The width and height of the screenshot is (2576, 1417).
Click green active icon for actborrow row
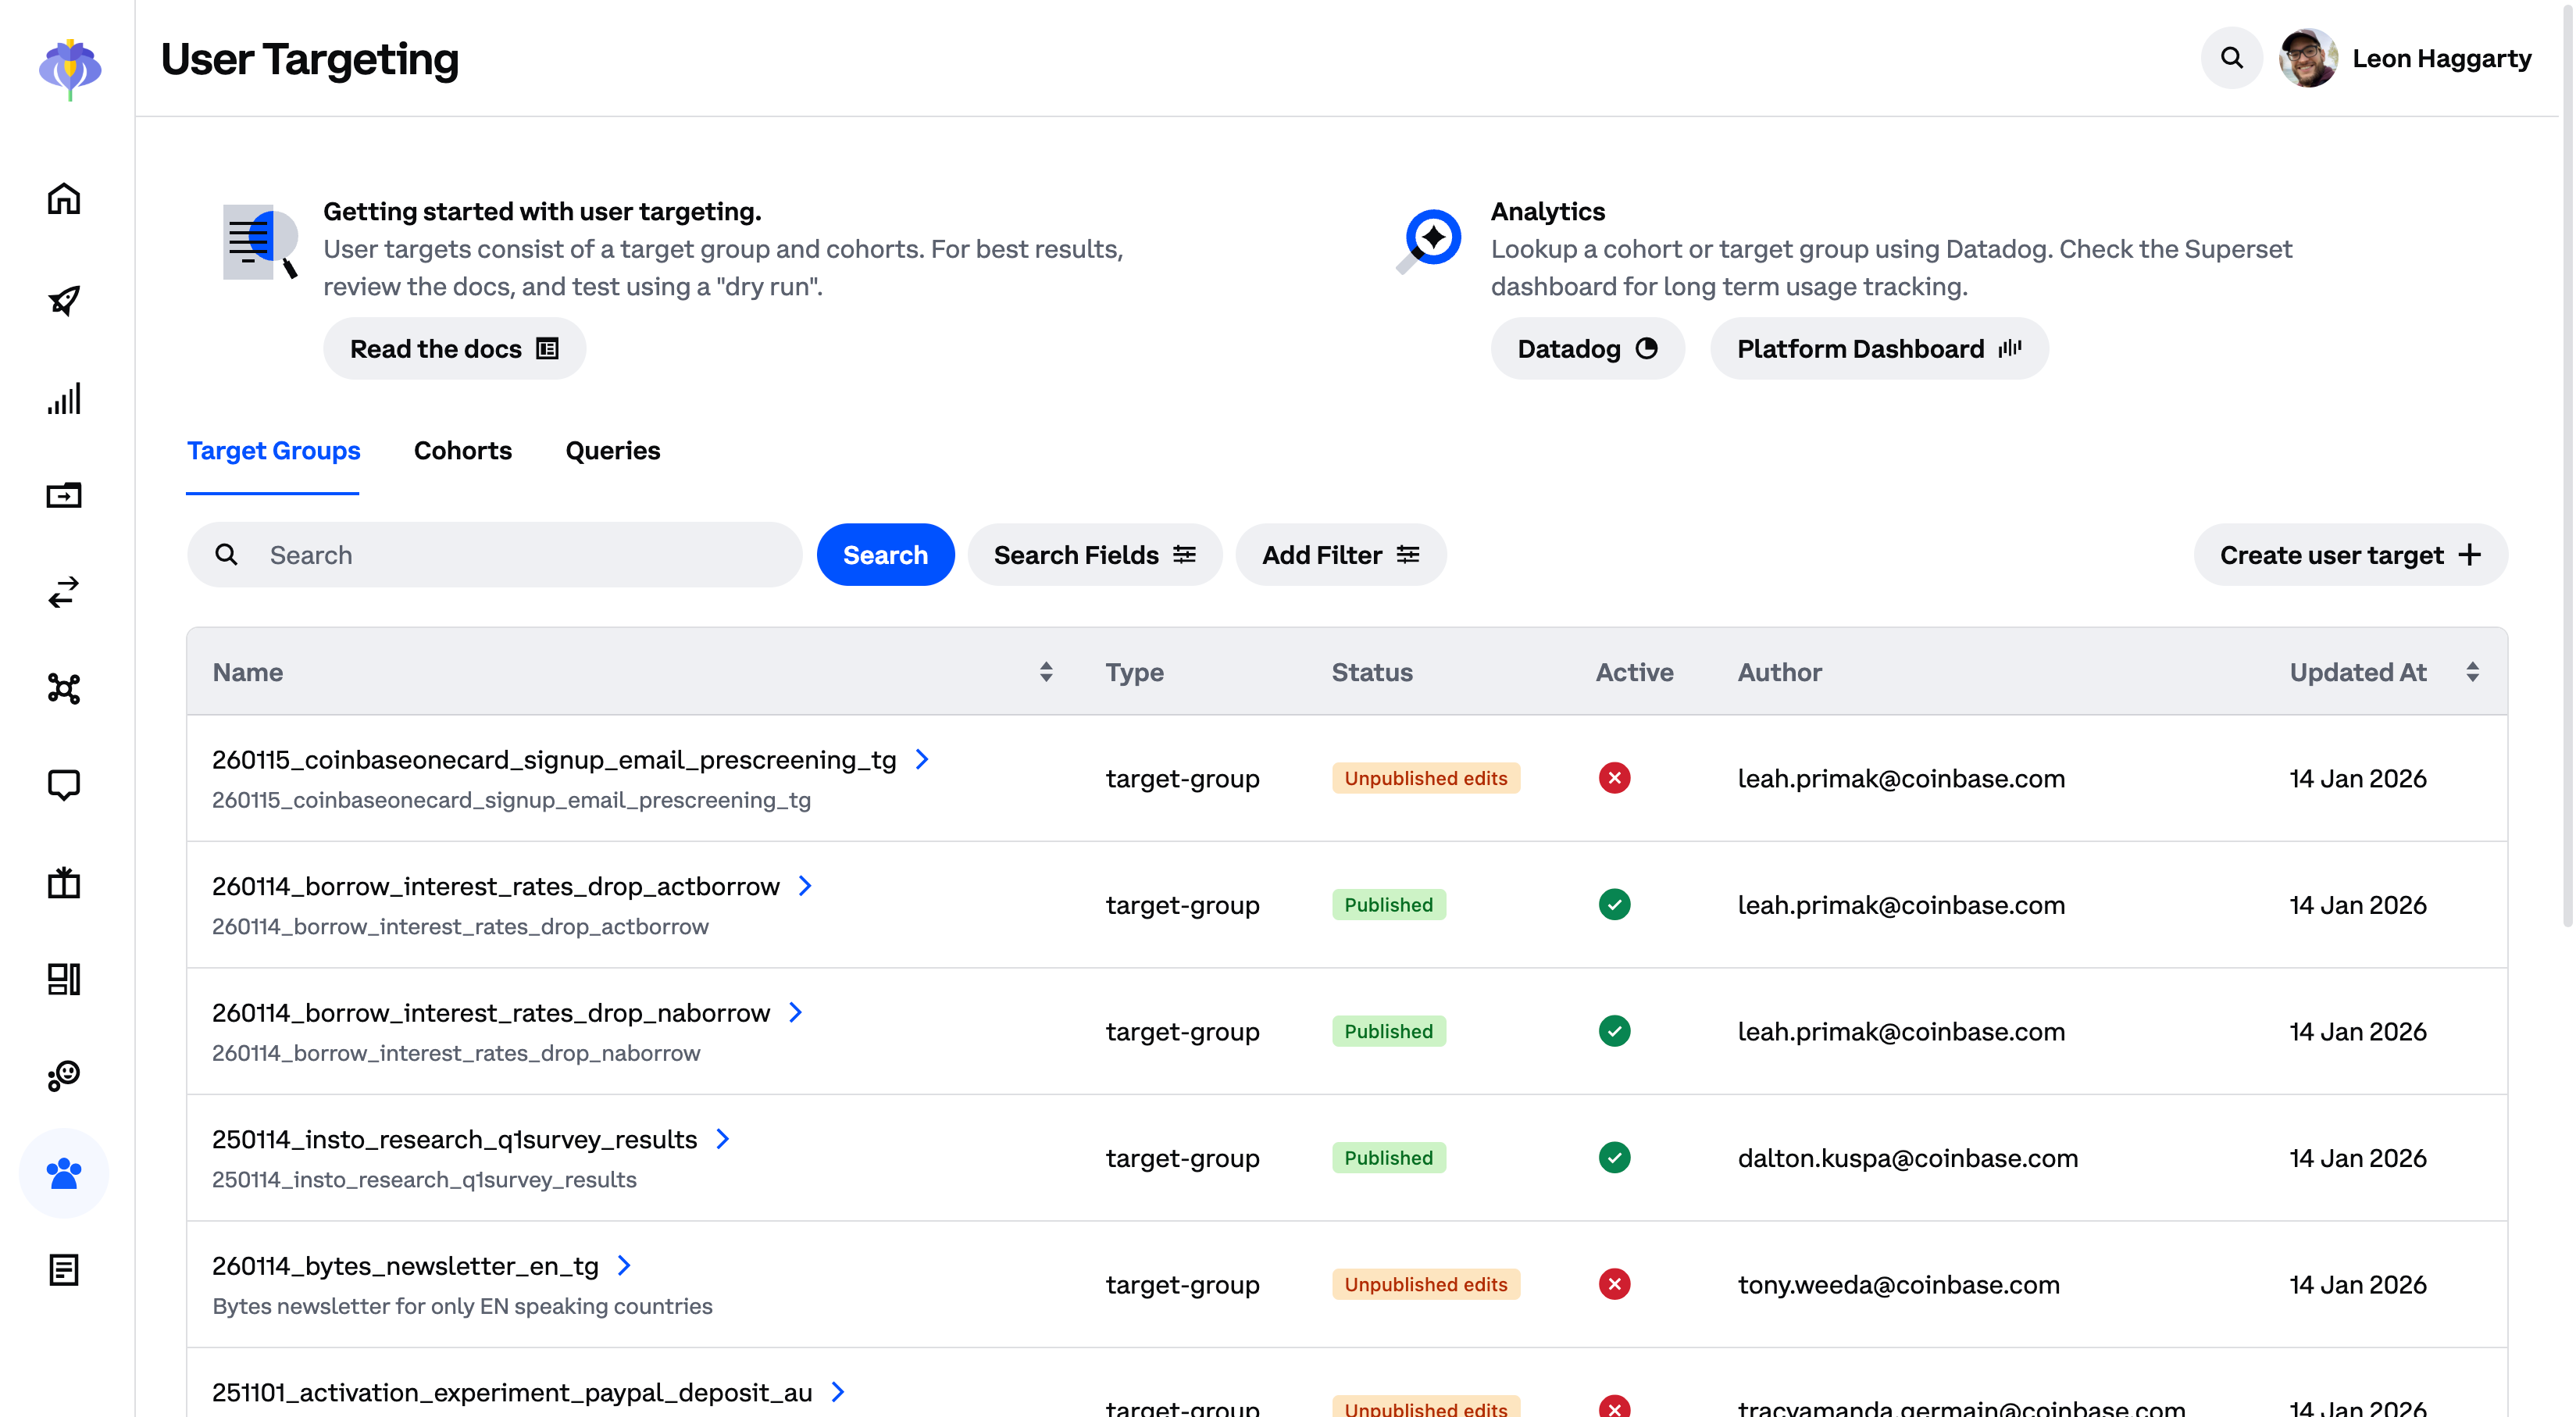click(1614, 904)
